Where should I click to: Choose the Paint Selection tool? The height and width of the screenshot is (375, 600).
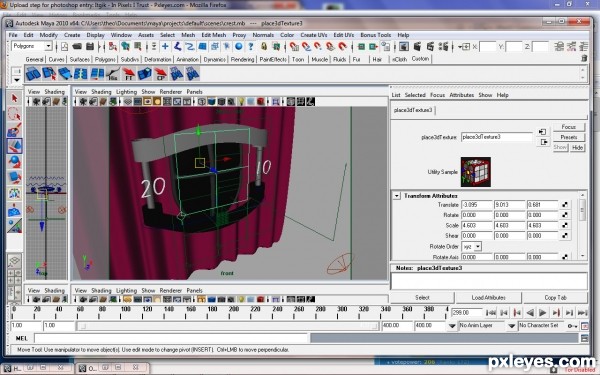pos(15,130)
